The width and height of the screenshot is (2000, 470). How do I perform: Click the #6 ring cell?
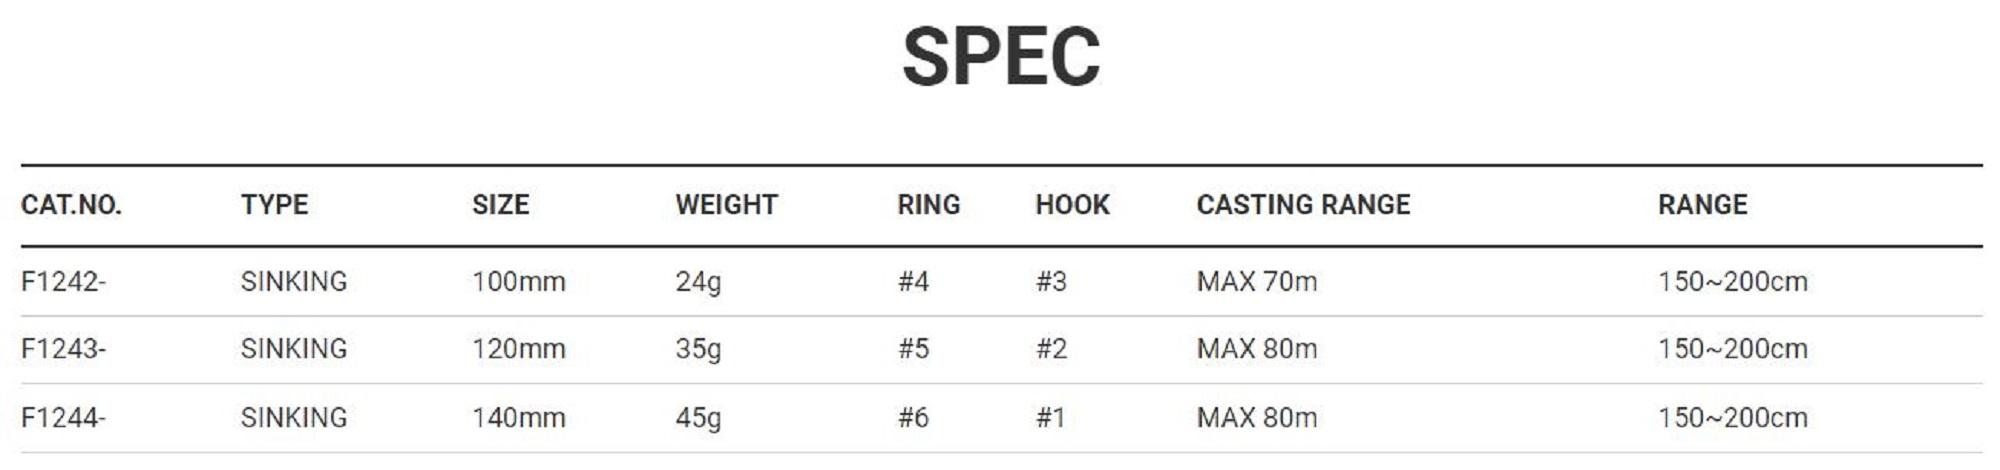[x=913, y=417]
